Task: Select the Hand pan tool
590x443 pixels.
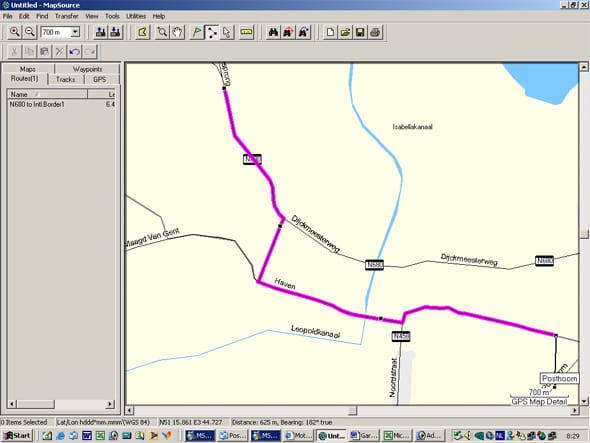Action: click(x=178, y=32)
